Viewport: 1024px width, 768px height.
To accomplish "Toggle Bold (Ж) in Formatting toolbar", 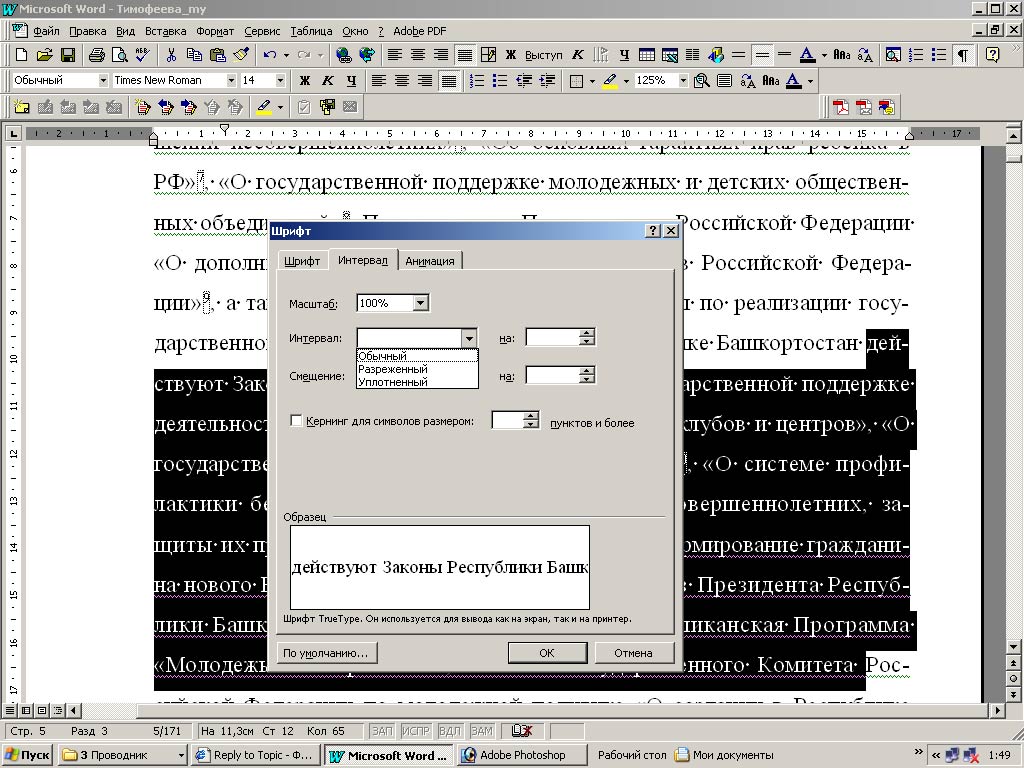I will (x=304, y=81).
